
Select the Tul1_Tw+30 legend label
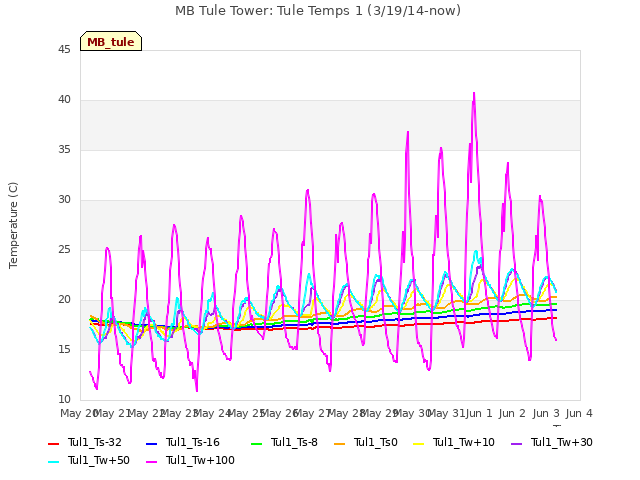[562, 442]
